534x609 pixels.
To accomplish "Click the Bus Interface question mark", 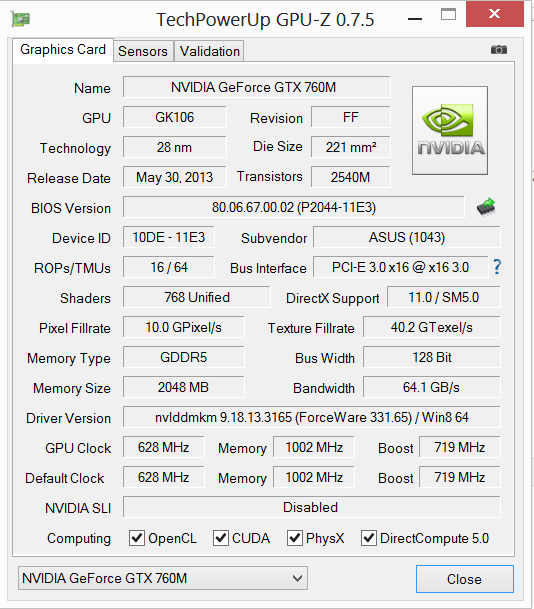I will (x=497, y=267).
